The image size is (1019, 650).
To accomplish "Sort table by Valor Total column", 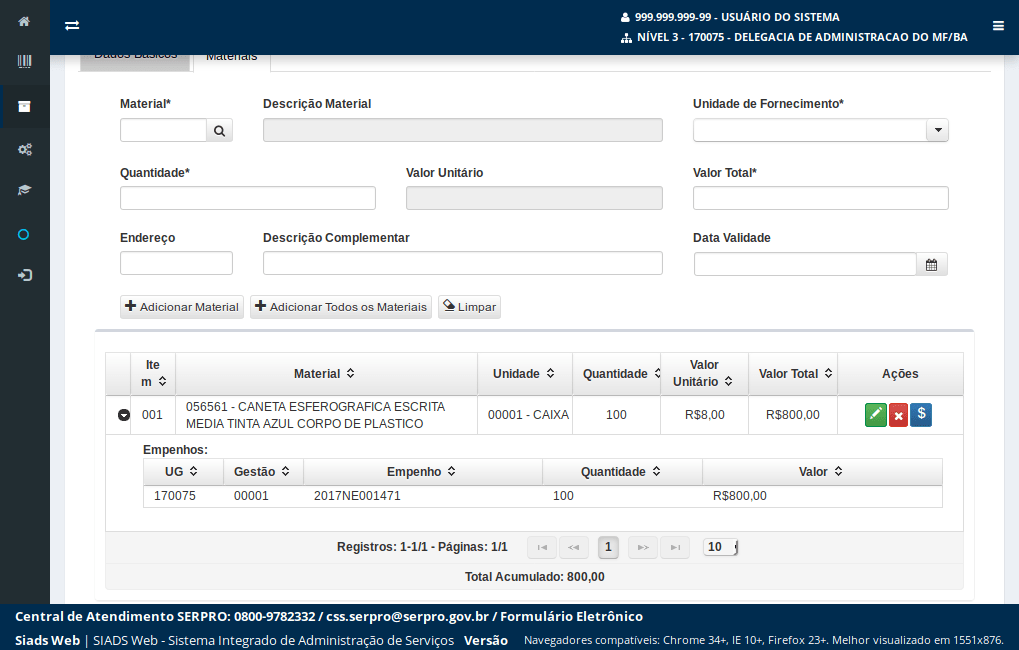I will click(793, 374).
